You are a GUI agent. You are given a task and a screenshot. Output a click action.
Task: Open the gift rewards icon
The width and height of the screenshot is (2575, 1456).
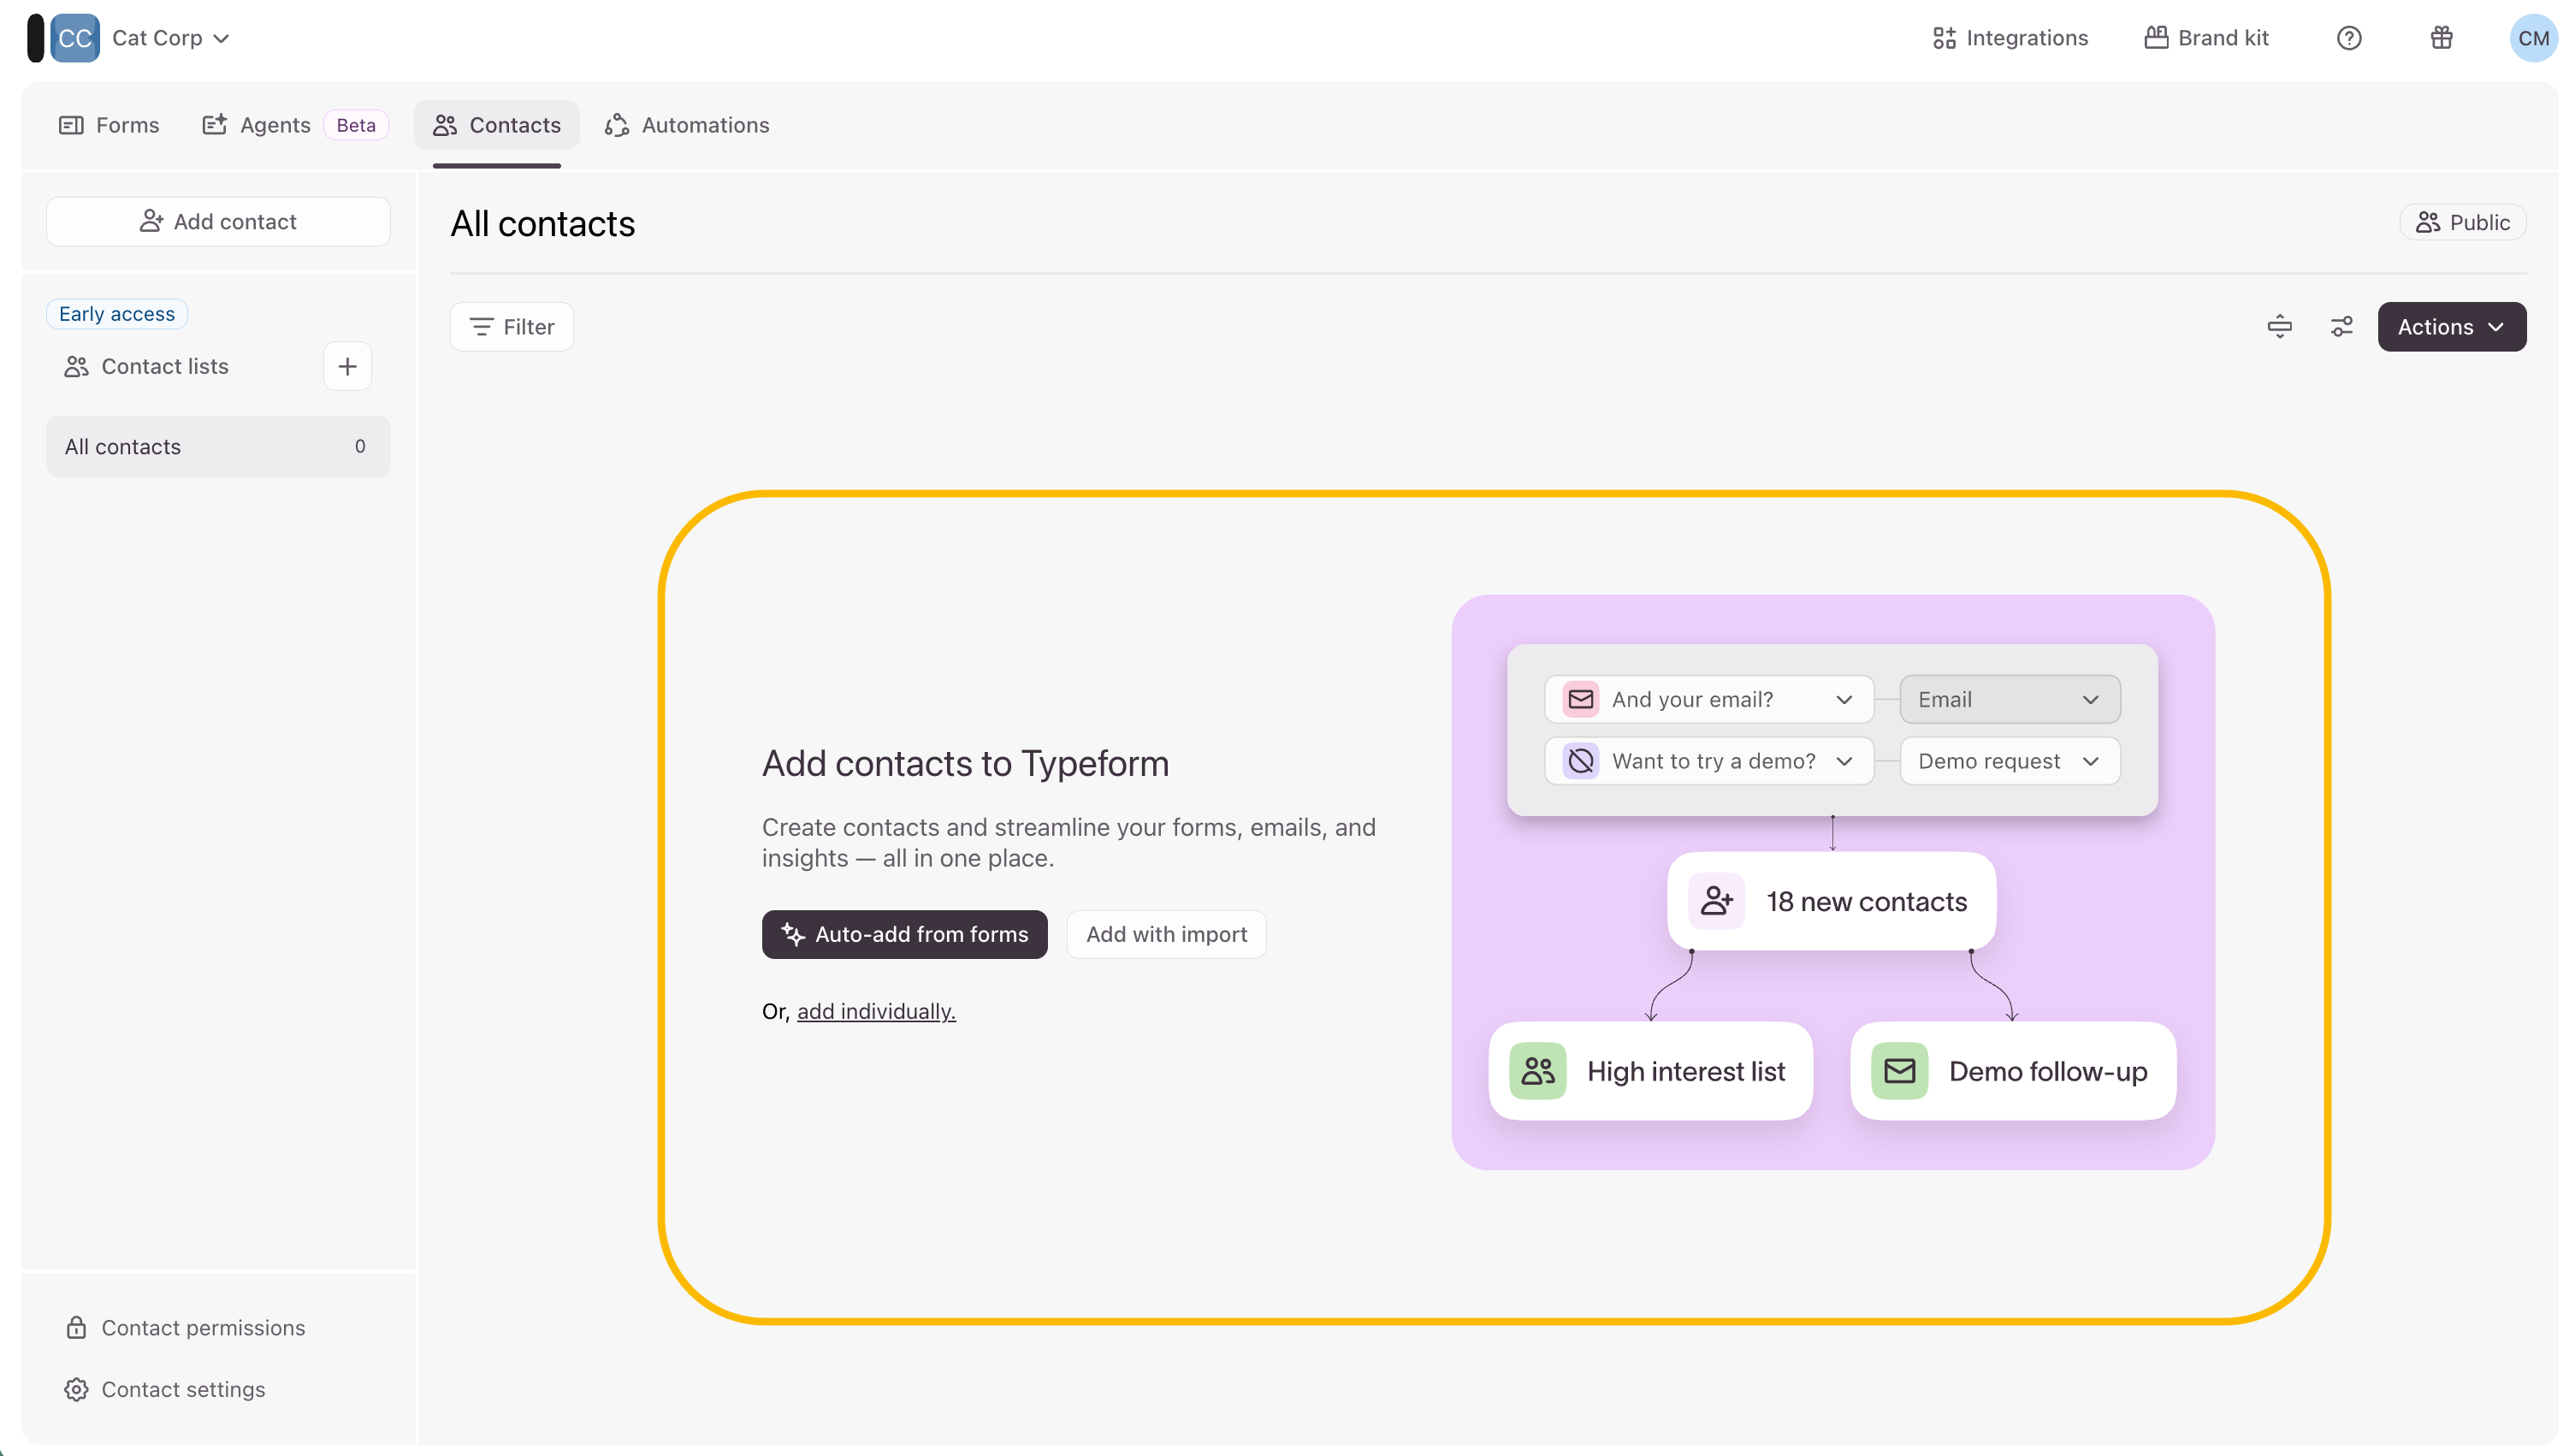[2441, 38]
